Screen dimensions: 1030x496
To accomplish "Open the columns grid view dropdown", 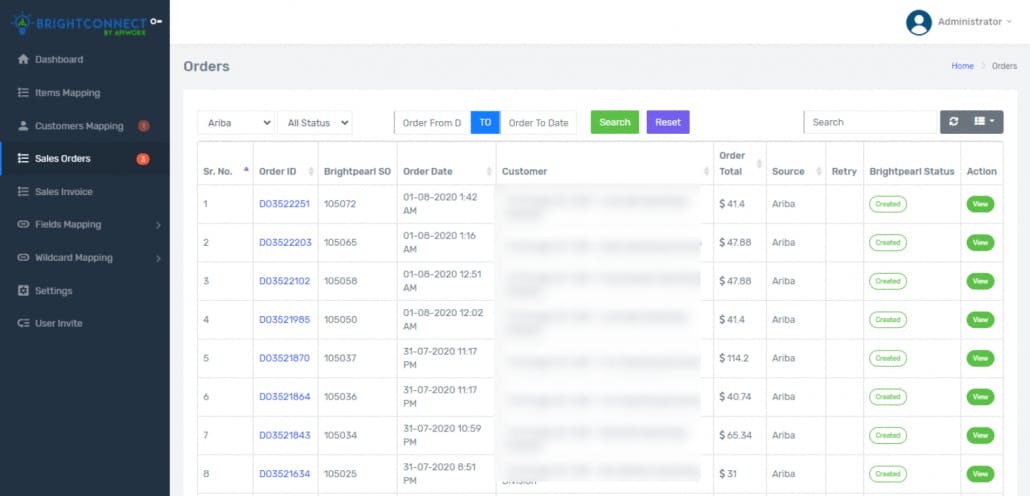I will pyautogui.click(x=984, y=122).
